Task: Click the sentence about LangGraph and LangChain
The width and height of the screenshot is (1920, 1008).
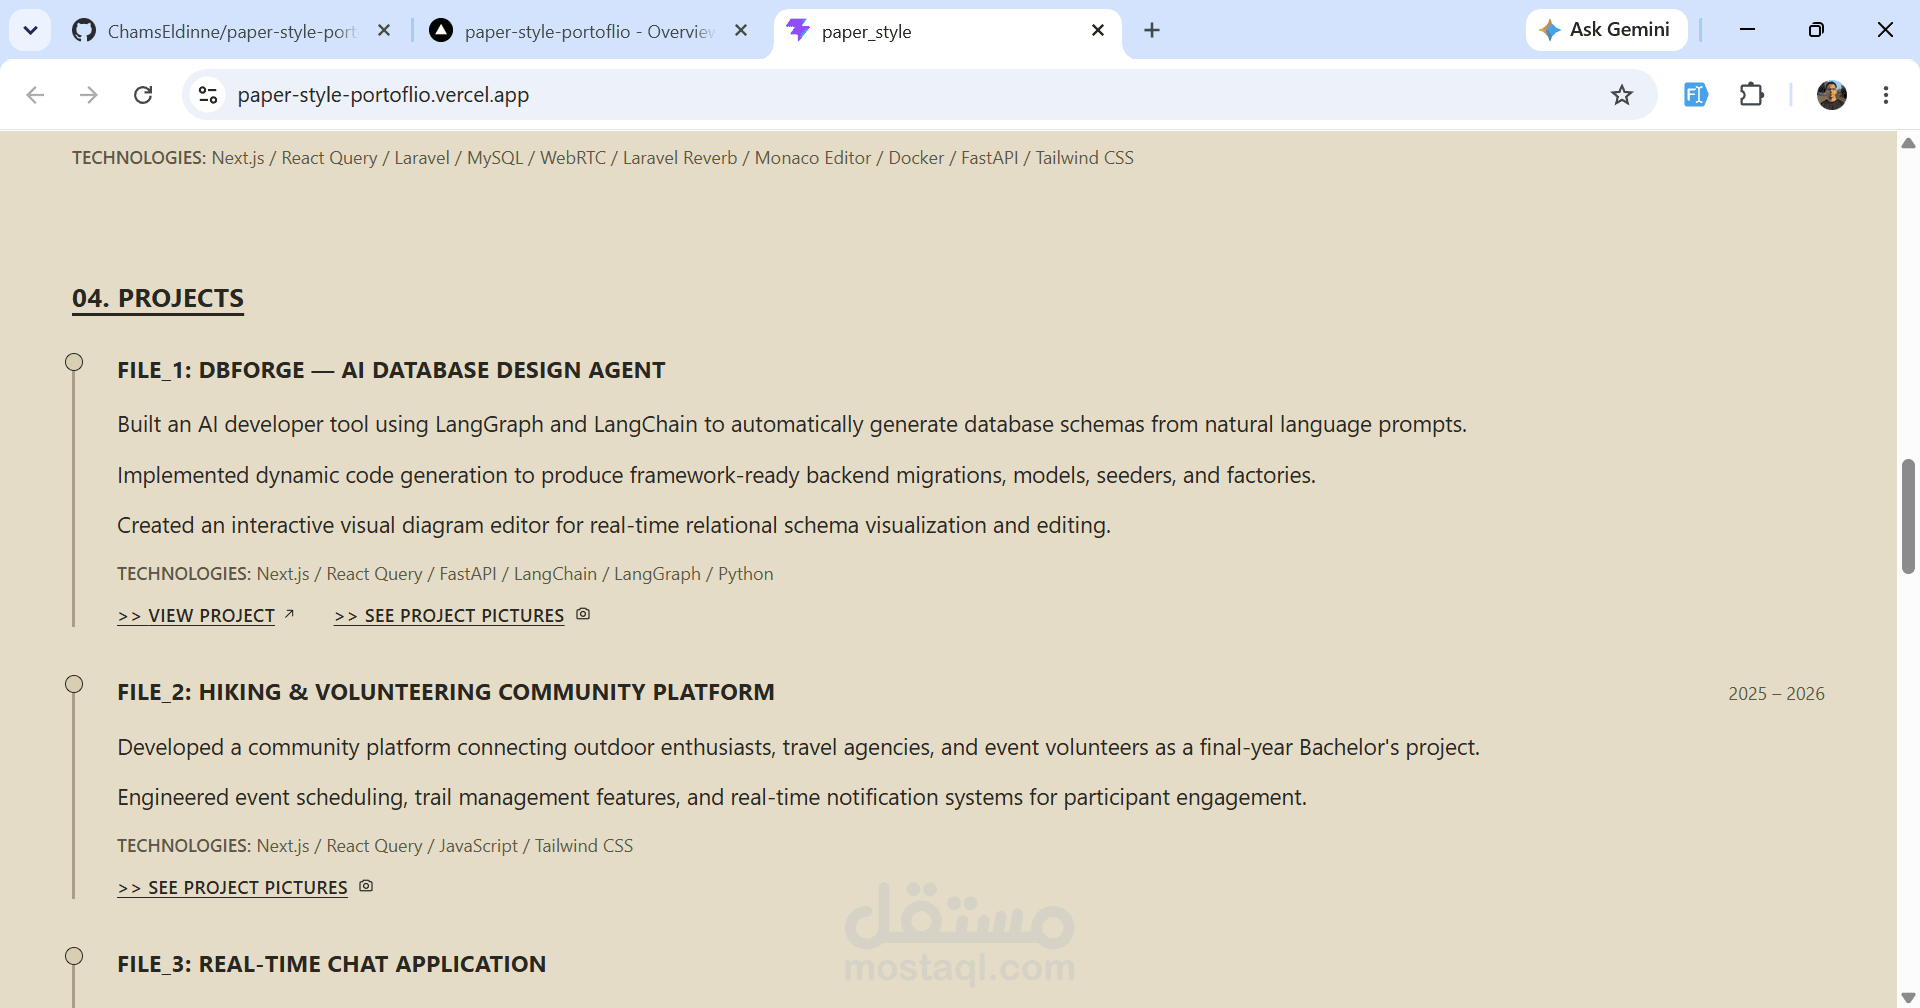Action: coord(792,425)
